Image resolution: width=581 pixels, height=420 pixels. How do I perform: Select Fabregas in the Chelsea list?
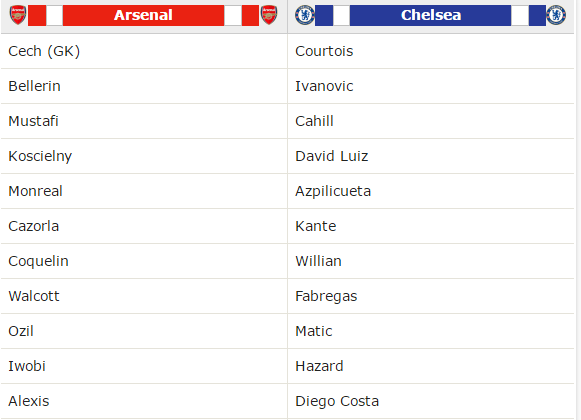pos(326,296)
